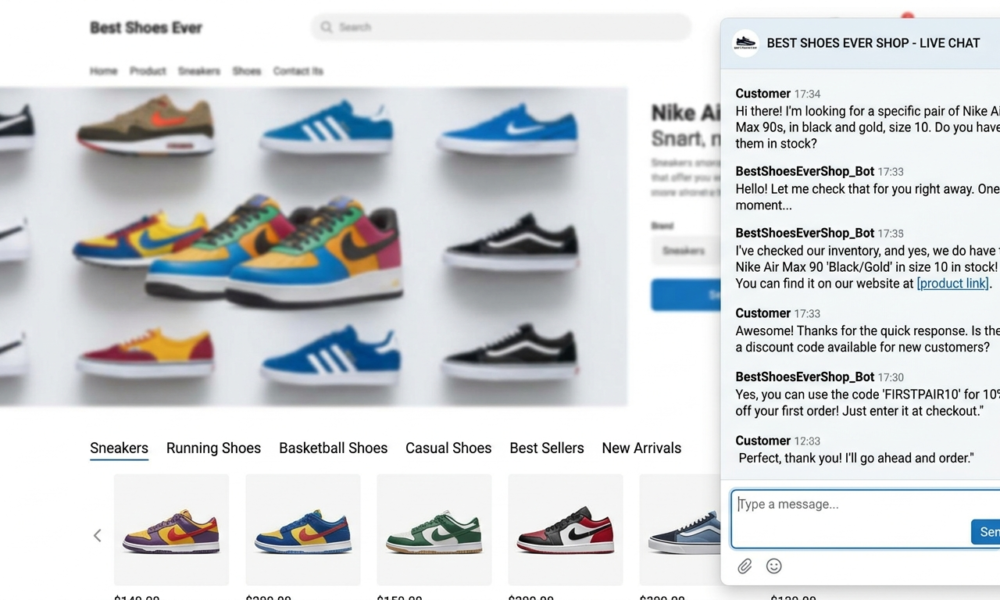
Task: Open the Shoes menu item
Action: click(247, 71)
